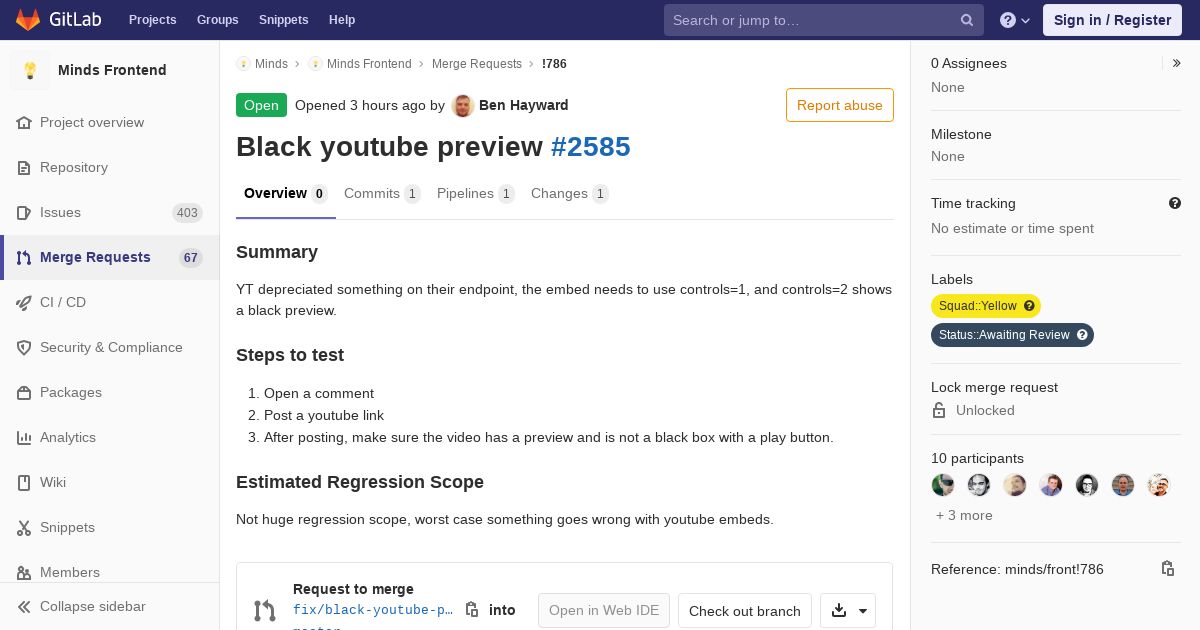Switch to the Changes tab
The image size is (1200, 630).
point(569,194)
